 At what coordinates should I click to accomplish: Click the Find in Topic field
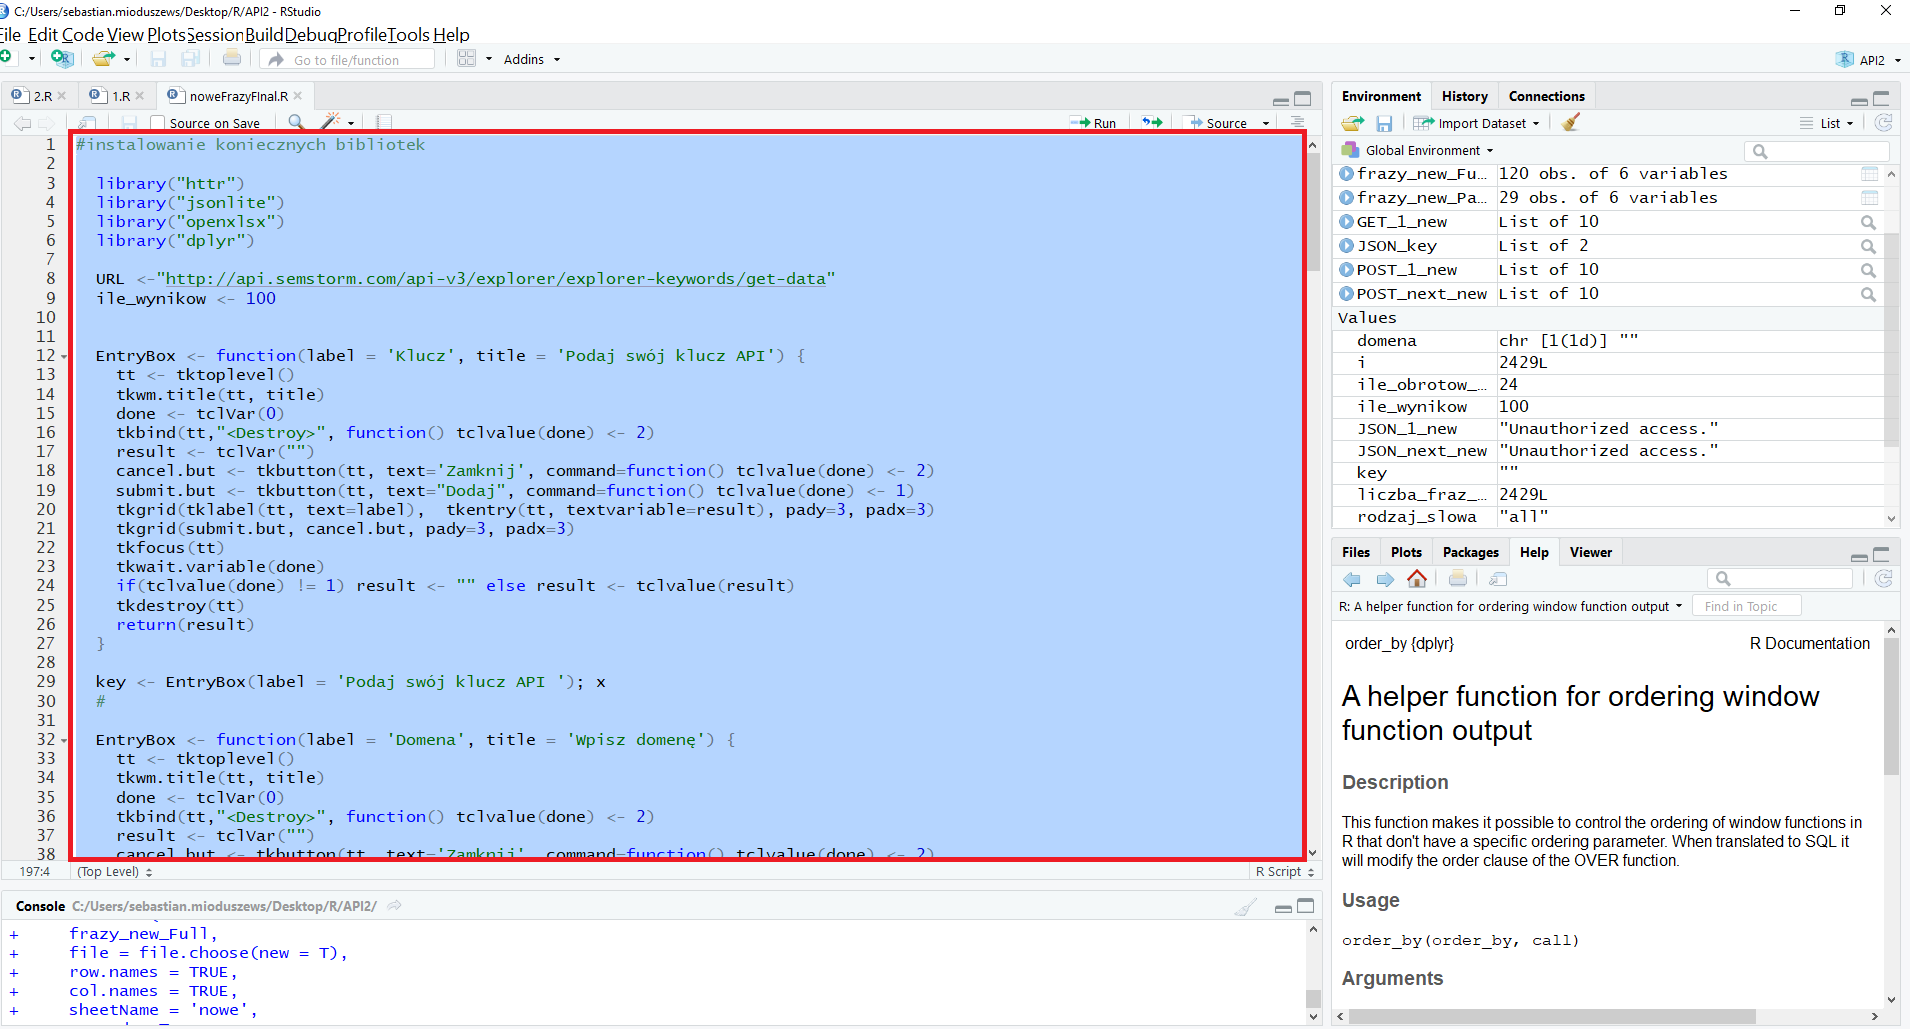pyautogui.click(x=1746, y=606)
